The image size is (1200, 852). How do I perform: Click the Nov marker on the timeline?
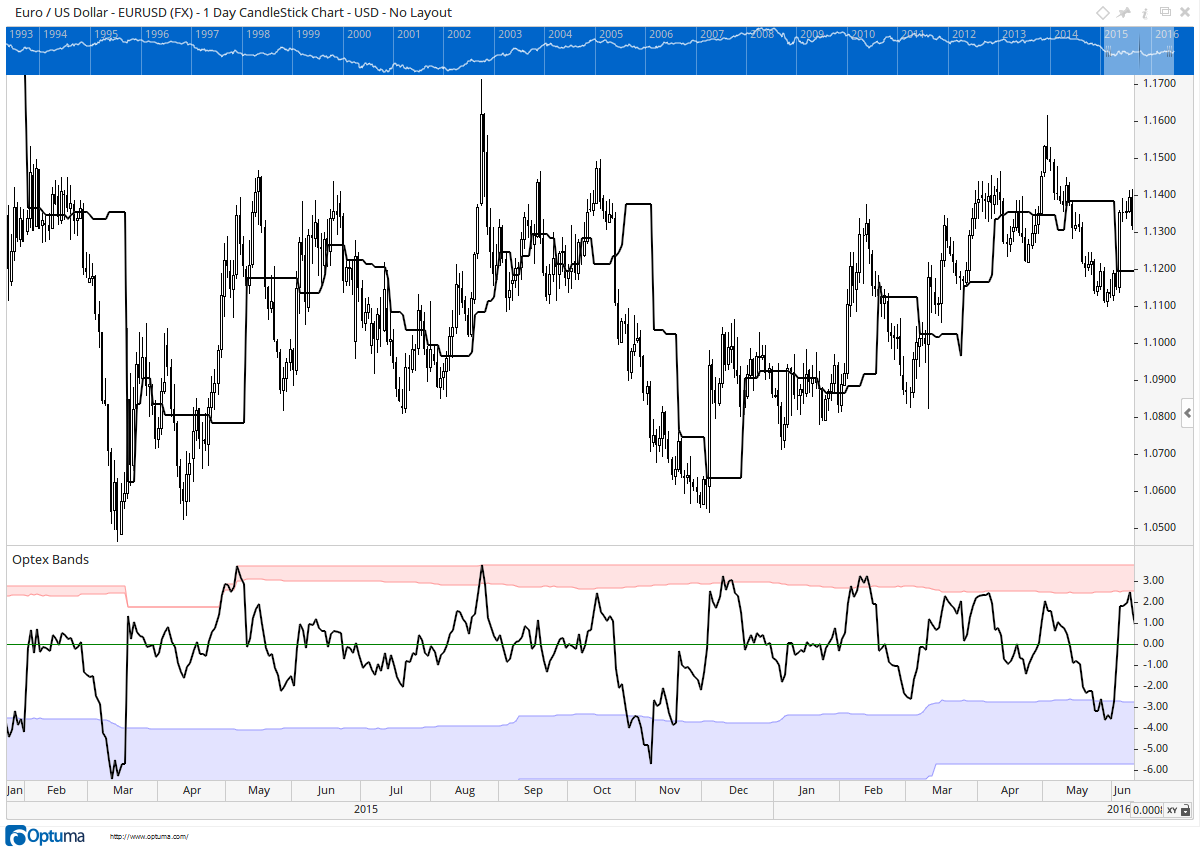668,790
